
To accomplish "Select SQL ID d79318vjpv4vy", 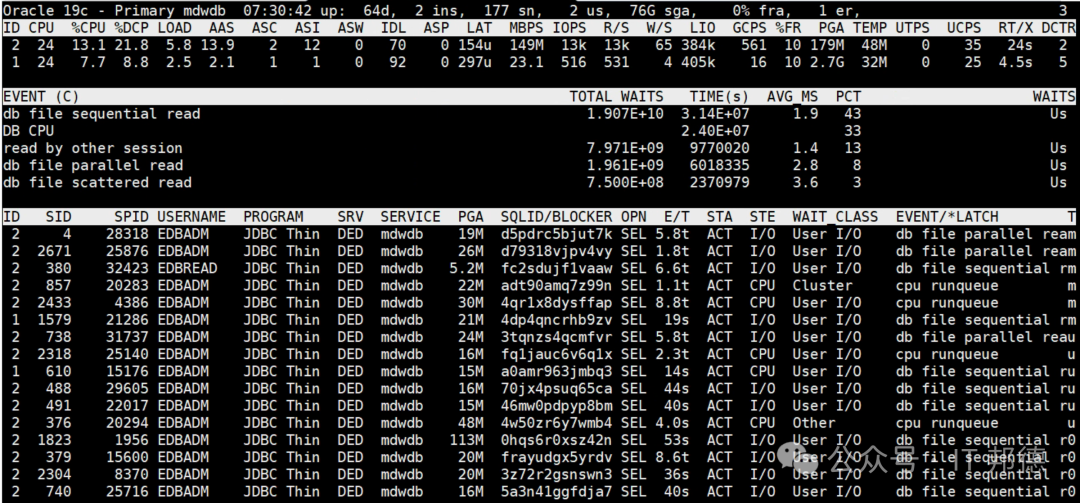I will (557, 251).
